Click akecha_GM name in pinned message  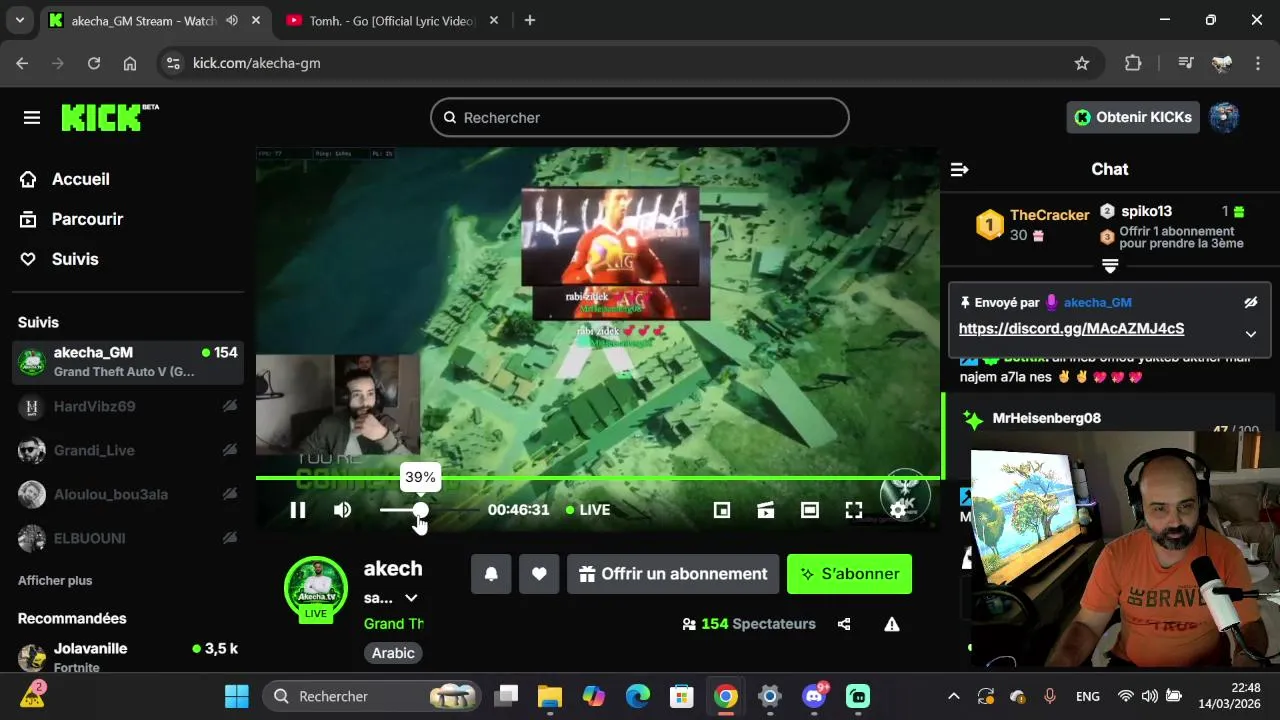point(1098,302)
